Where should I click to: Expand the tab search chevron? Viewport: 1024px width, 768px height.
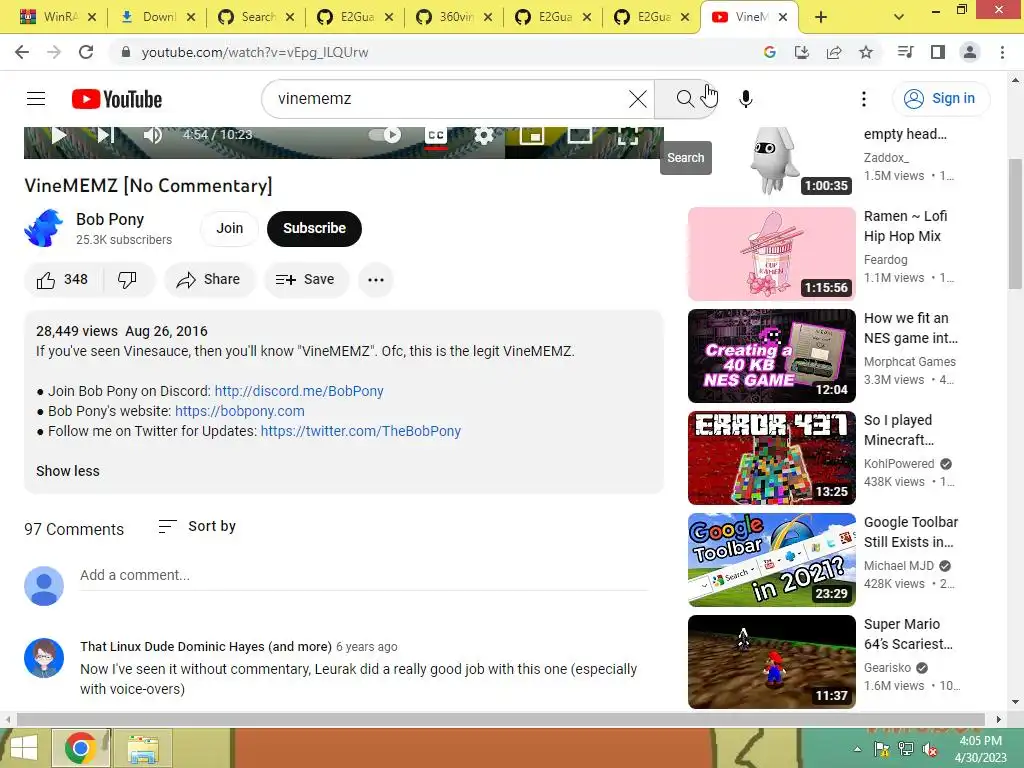[899, 18]
